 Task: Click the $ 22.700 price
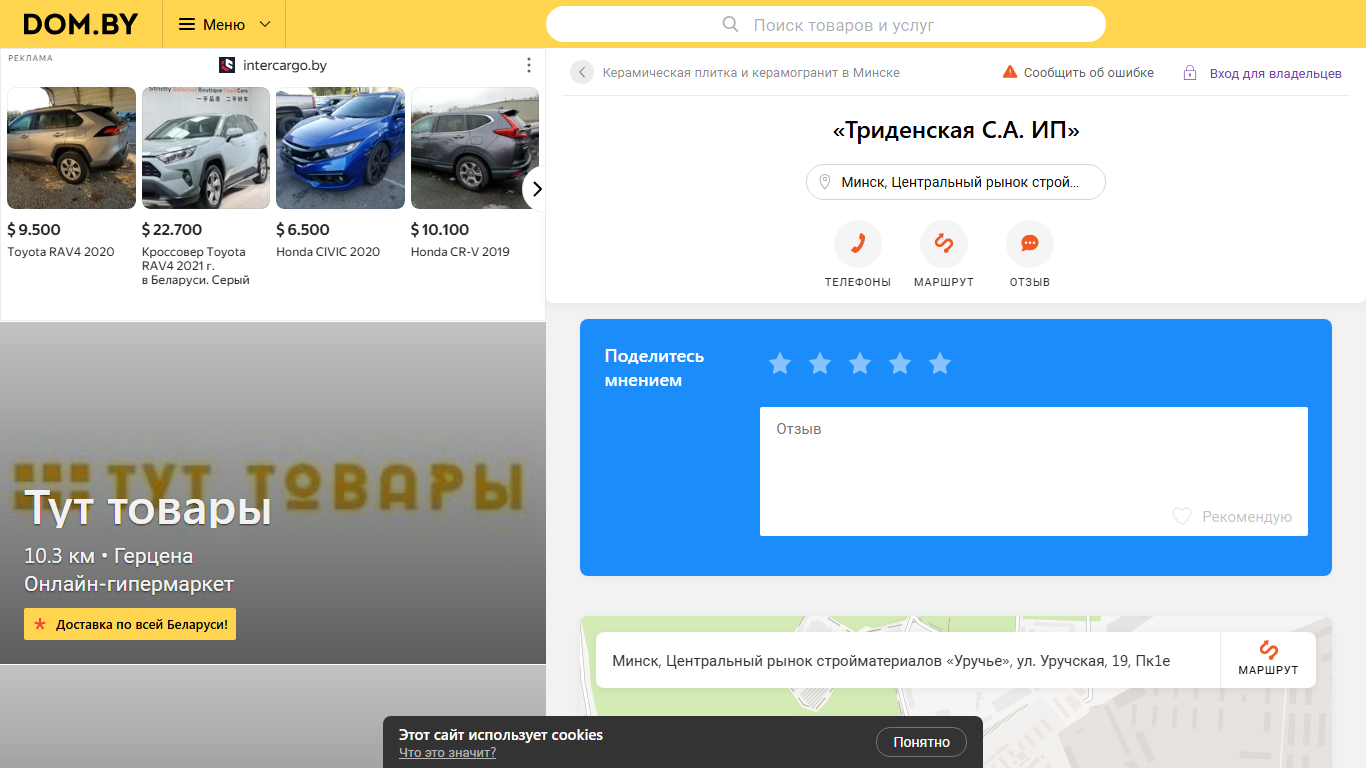pyautogui.click(x=172, y=230)
